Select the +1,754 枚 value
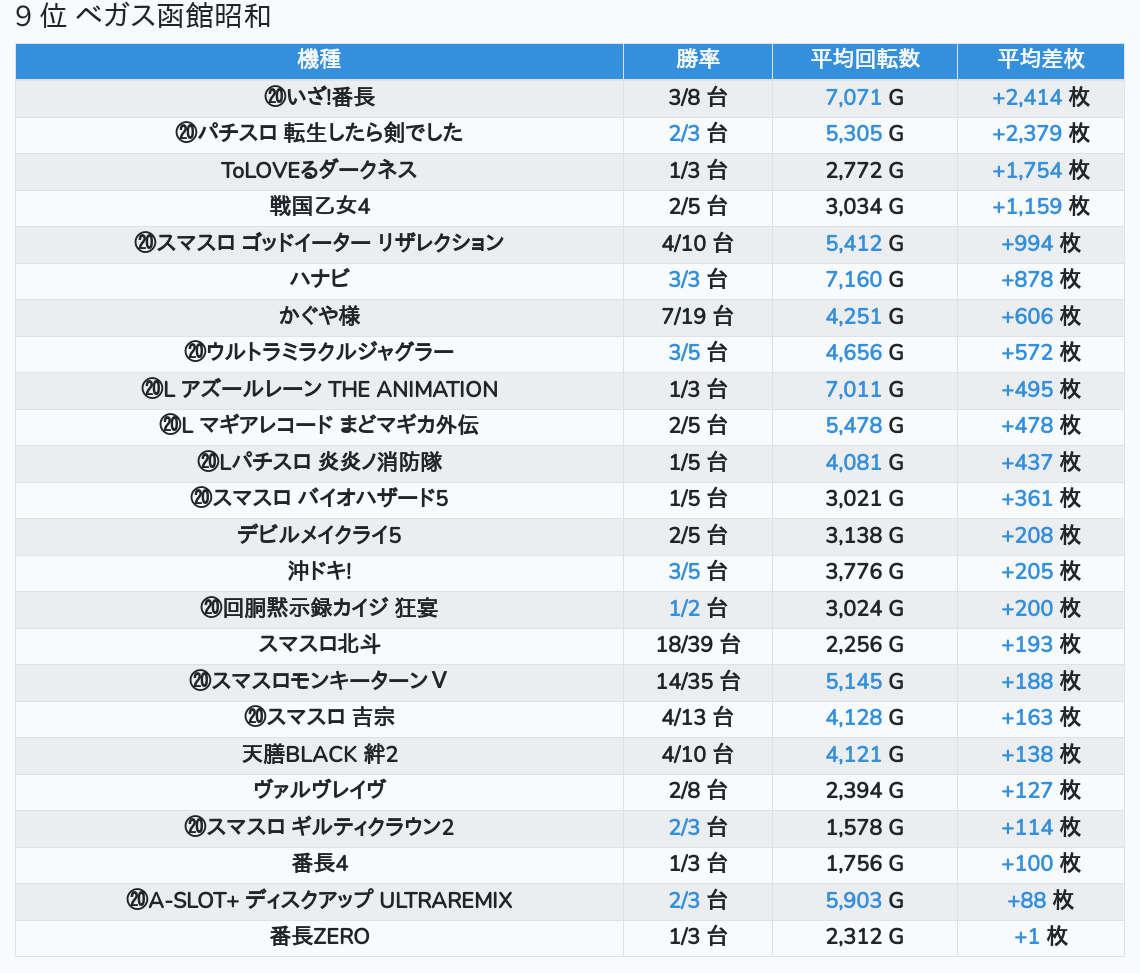The image size is (1140, 973). (x=1040, y=170)
